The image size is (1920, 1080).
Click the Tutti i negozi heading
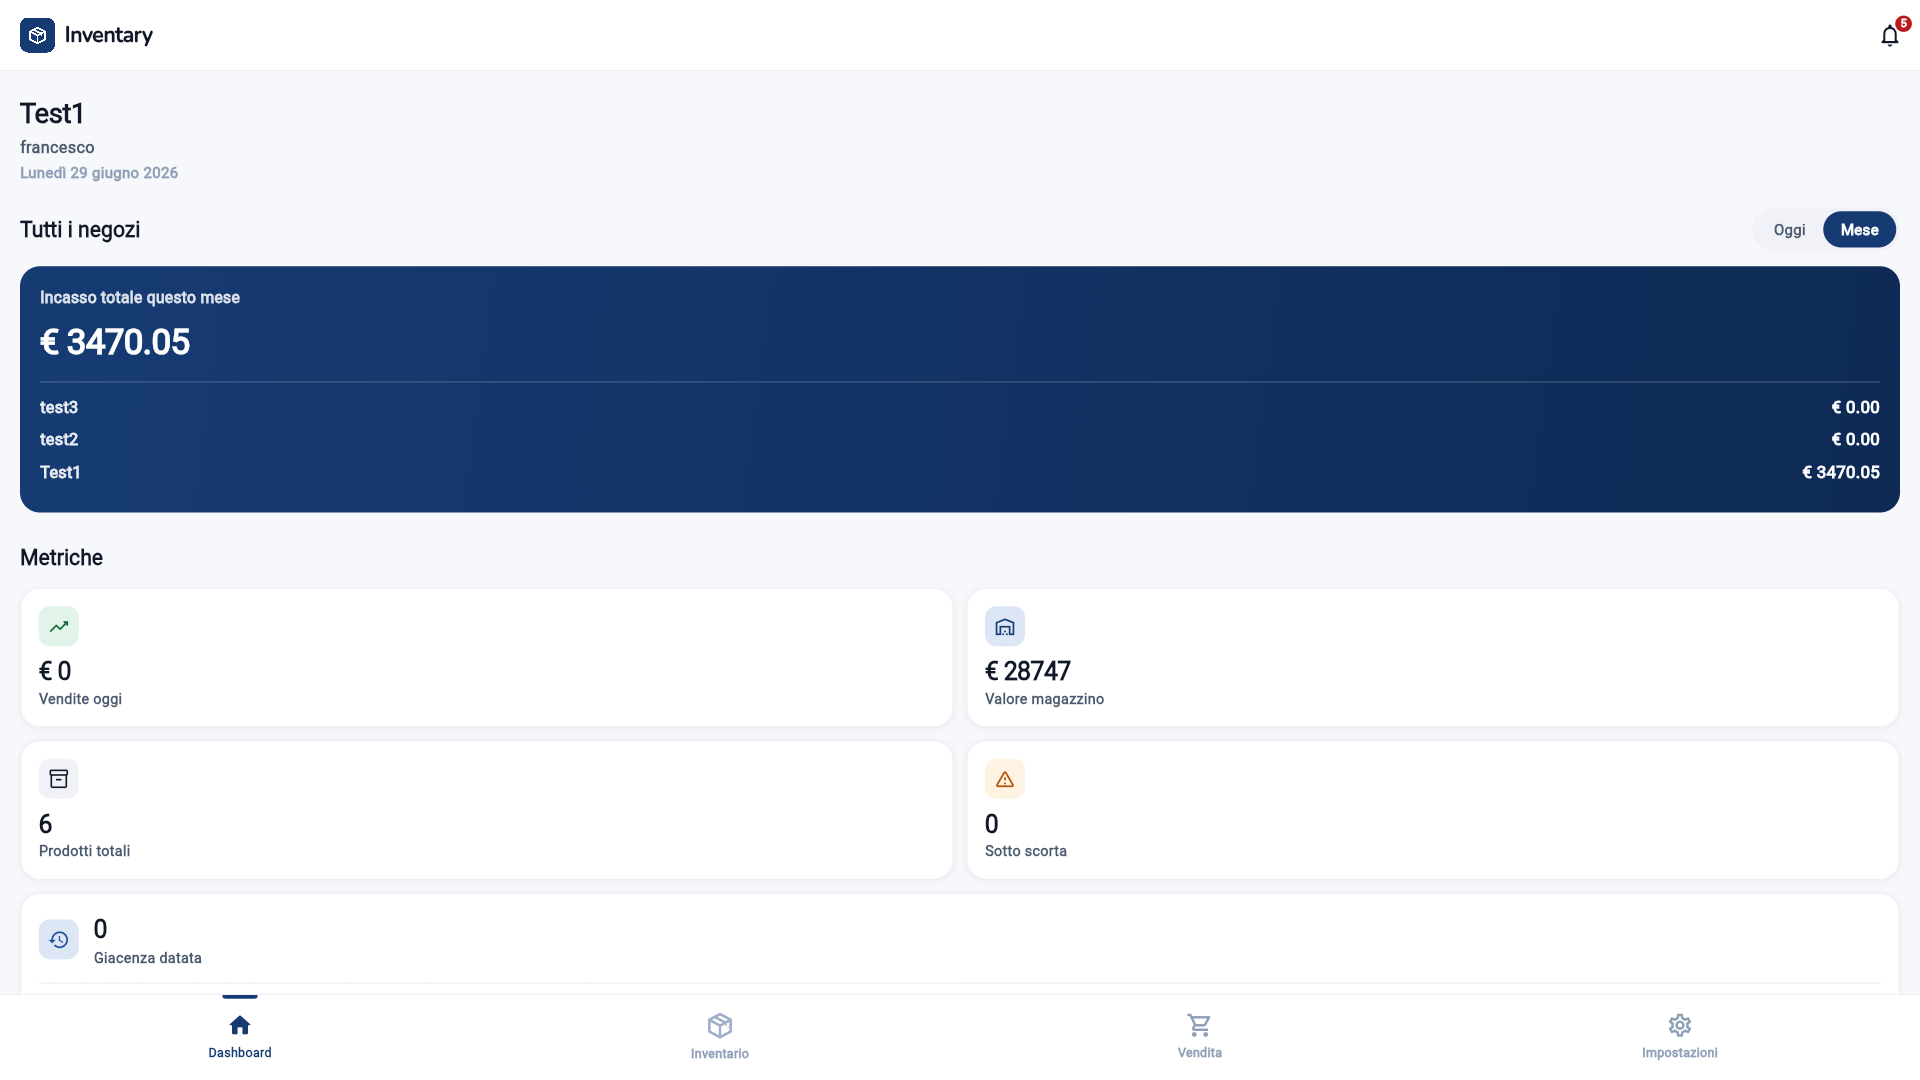[80, 230]
